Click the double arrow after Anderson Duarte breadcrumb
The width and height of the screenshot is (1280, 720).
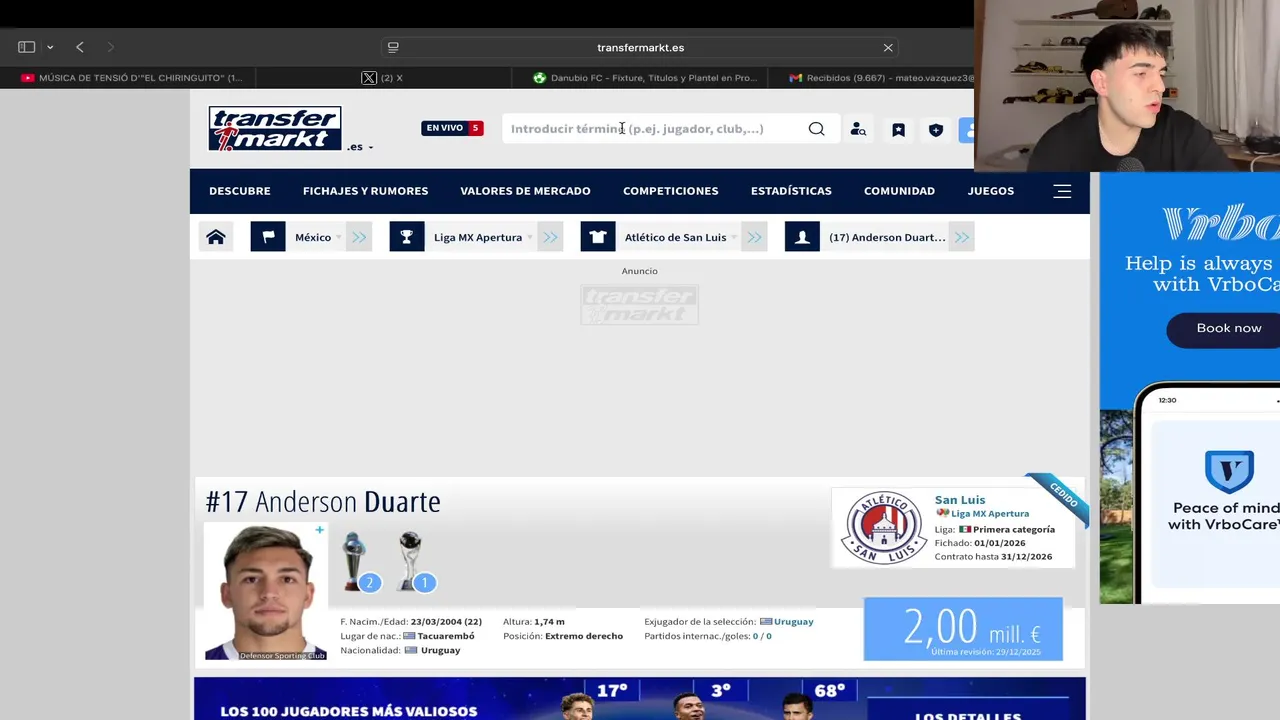pos(962,237)
